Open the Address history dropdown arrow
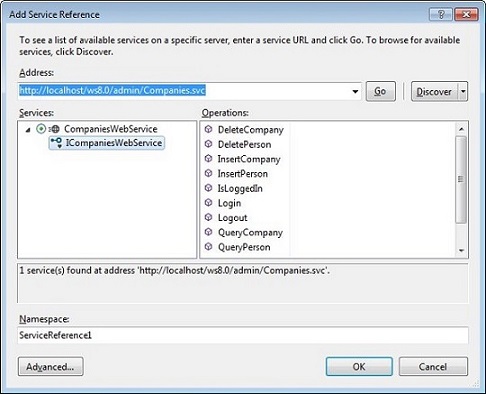Viewport: 486px width, 394px height. pos(355,91)
